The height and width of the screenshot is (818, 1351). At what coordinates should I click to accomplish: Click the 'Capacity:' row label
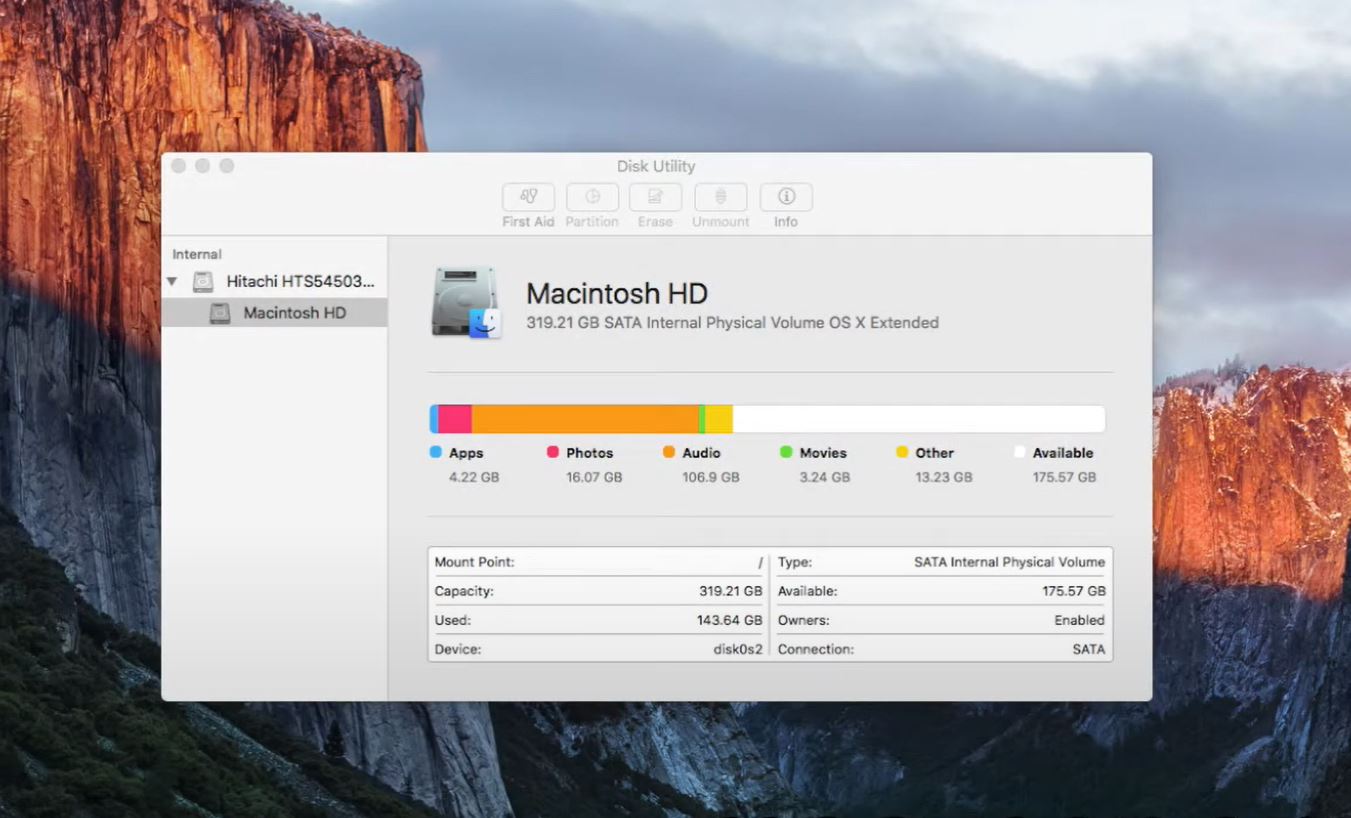click(464, 591)
